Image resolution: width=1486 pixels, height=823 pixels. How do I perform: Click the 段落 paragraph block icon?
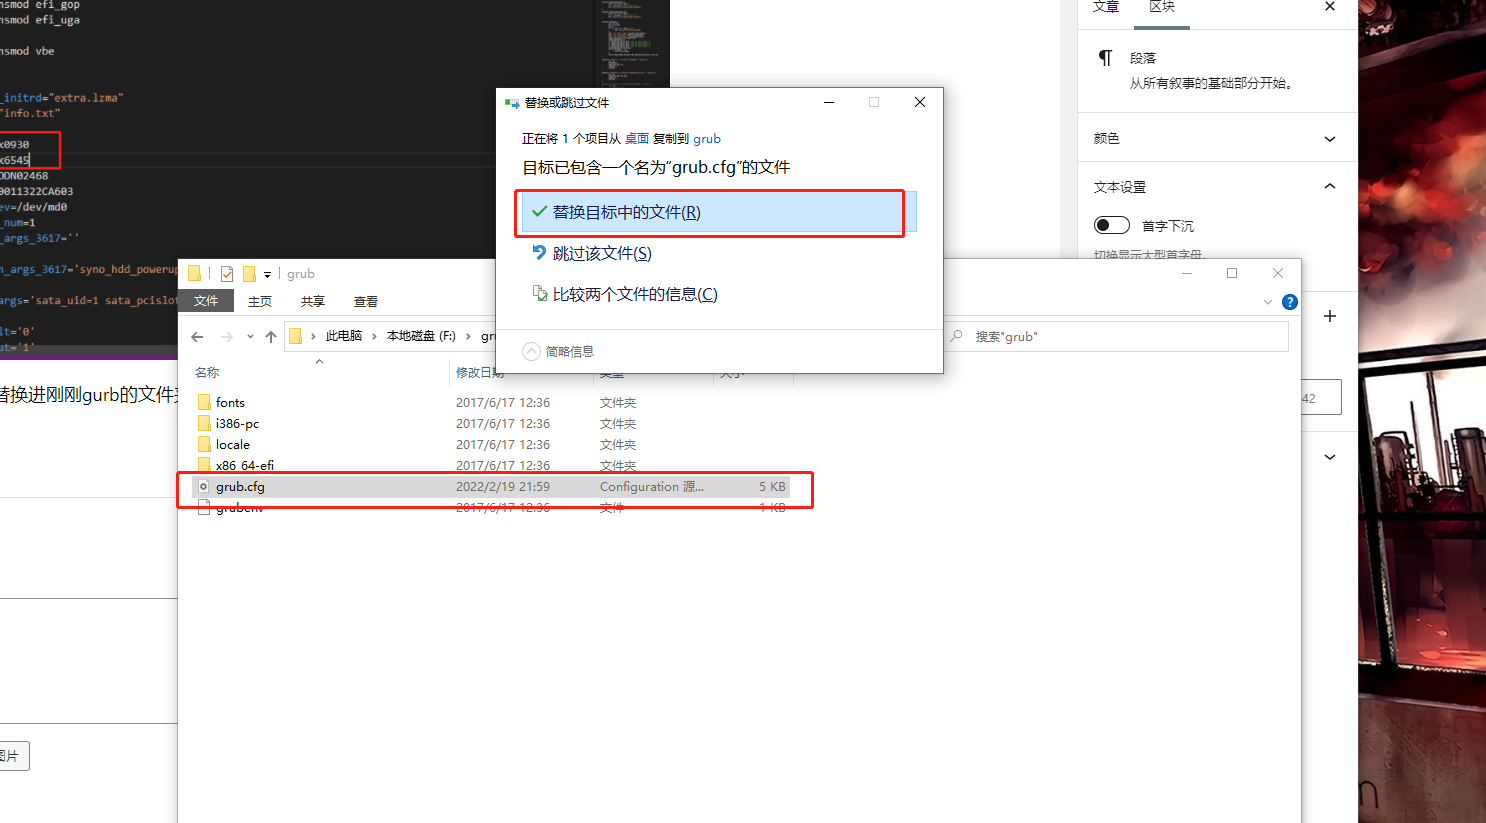click(x=1105, y=58)
